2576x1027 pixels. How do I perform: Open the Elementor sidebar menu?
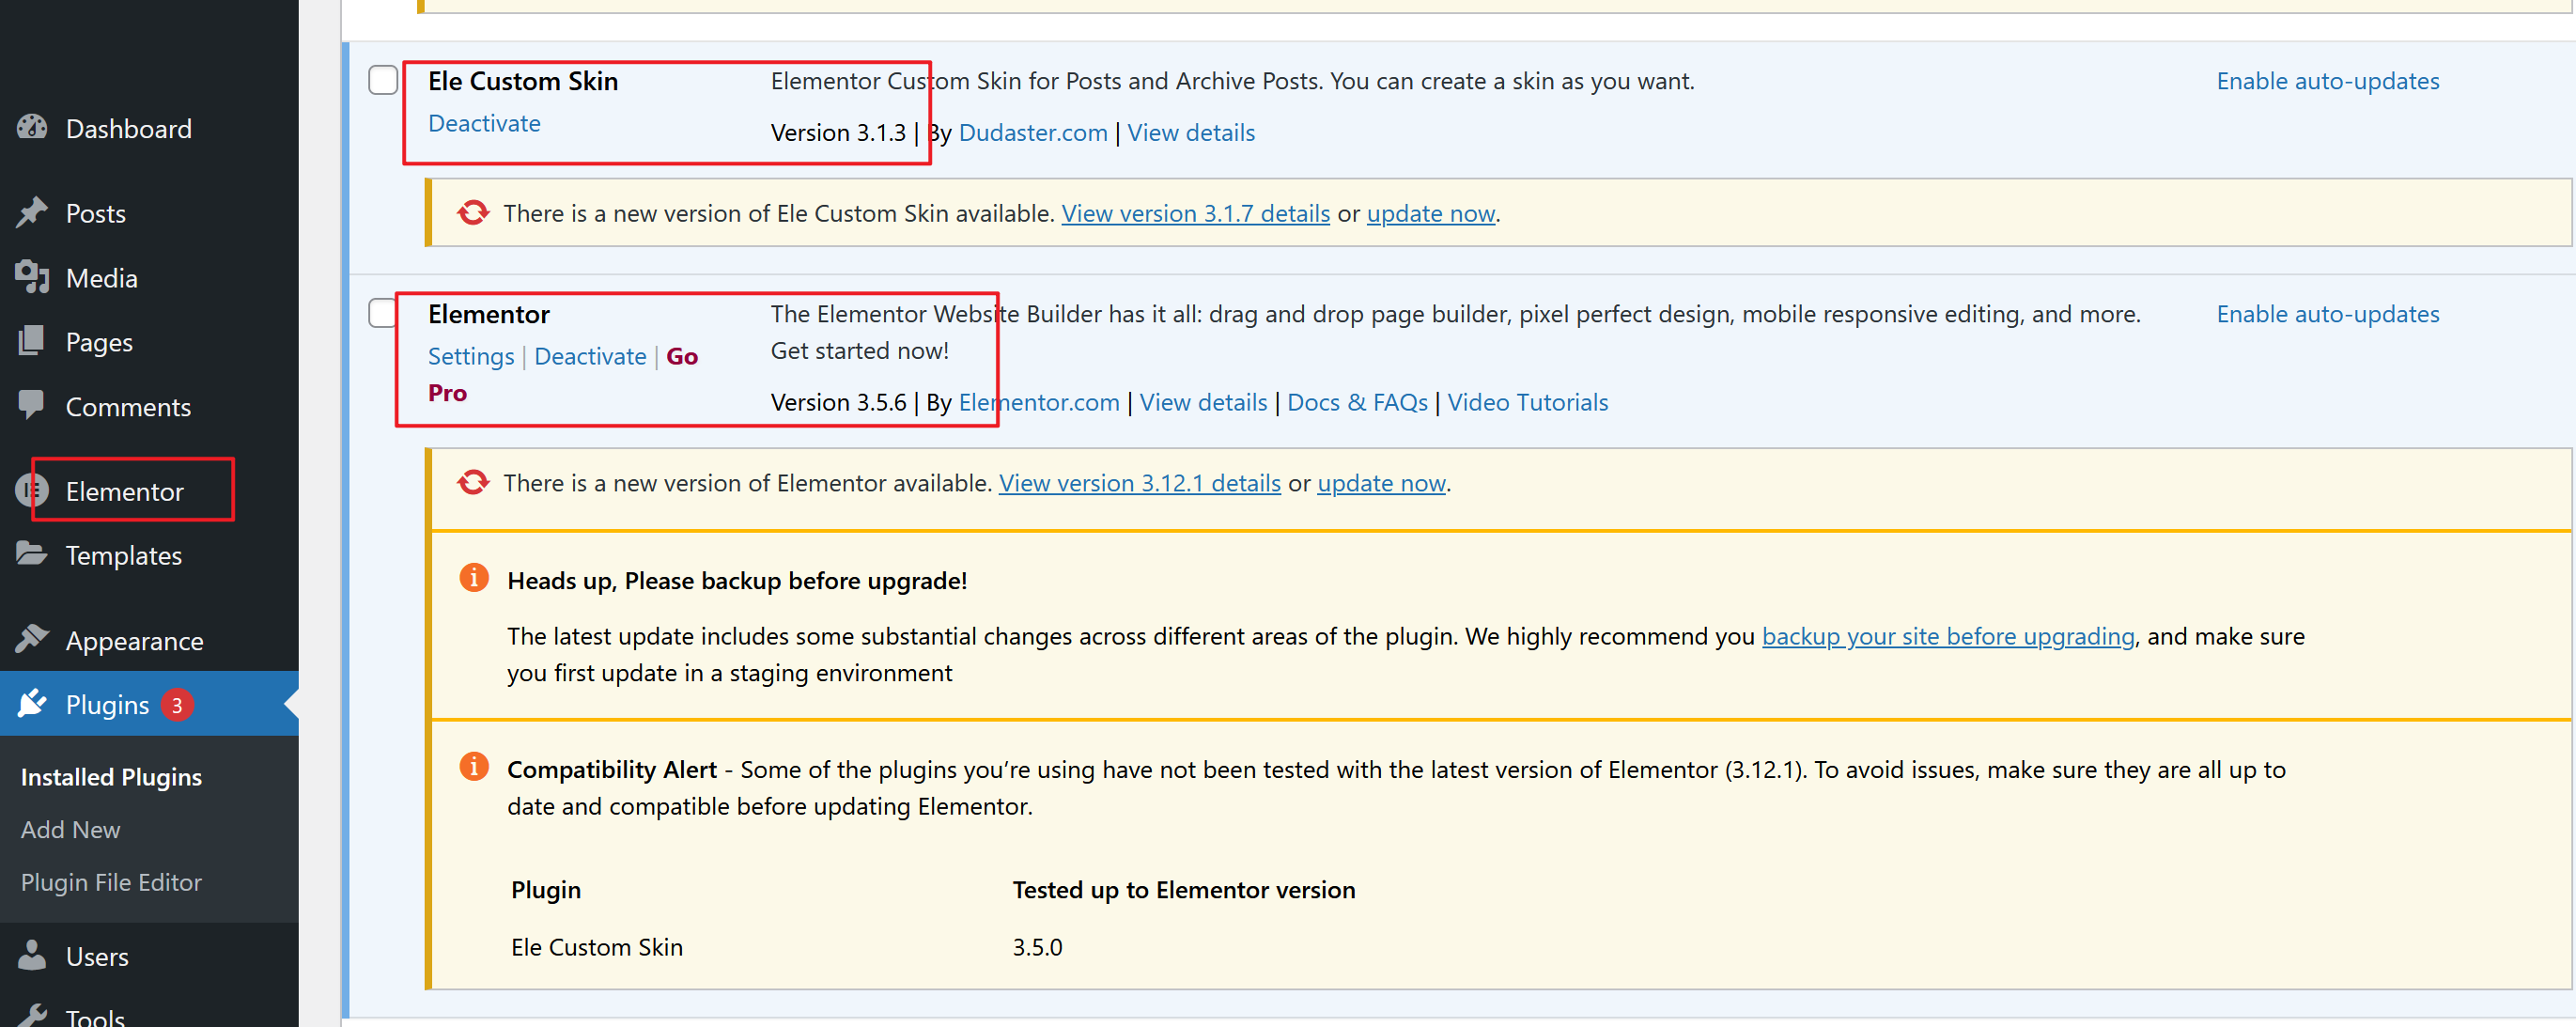[x=124, y=491]
